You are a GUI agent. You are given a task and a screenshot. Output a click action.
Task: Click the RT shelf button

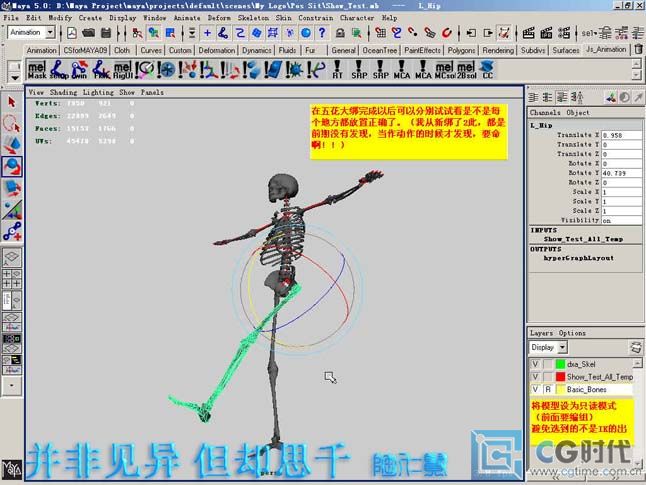pos(337,70)
